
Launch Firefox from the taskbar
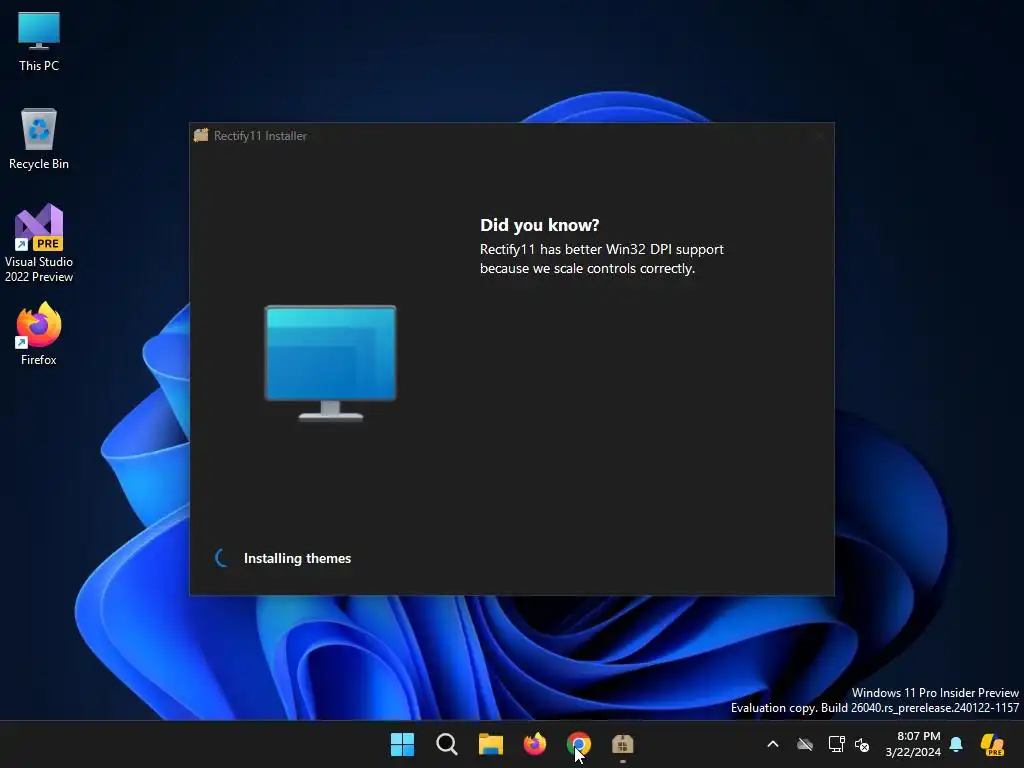pos(535,744)
